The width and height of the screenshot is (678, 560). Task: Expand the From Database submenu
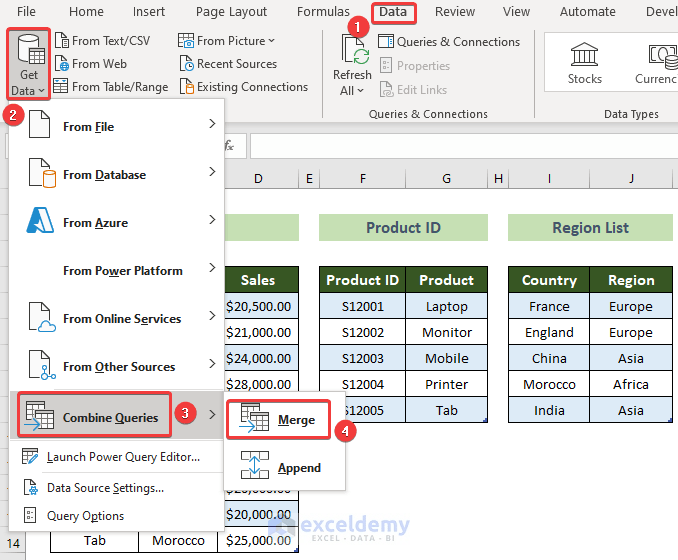[x=117, y=174]
